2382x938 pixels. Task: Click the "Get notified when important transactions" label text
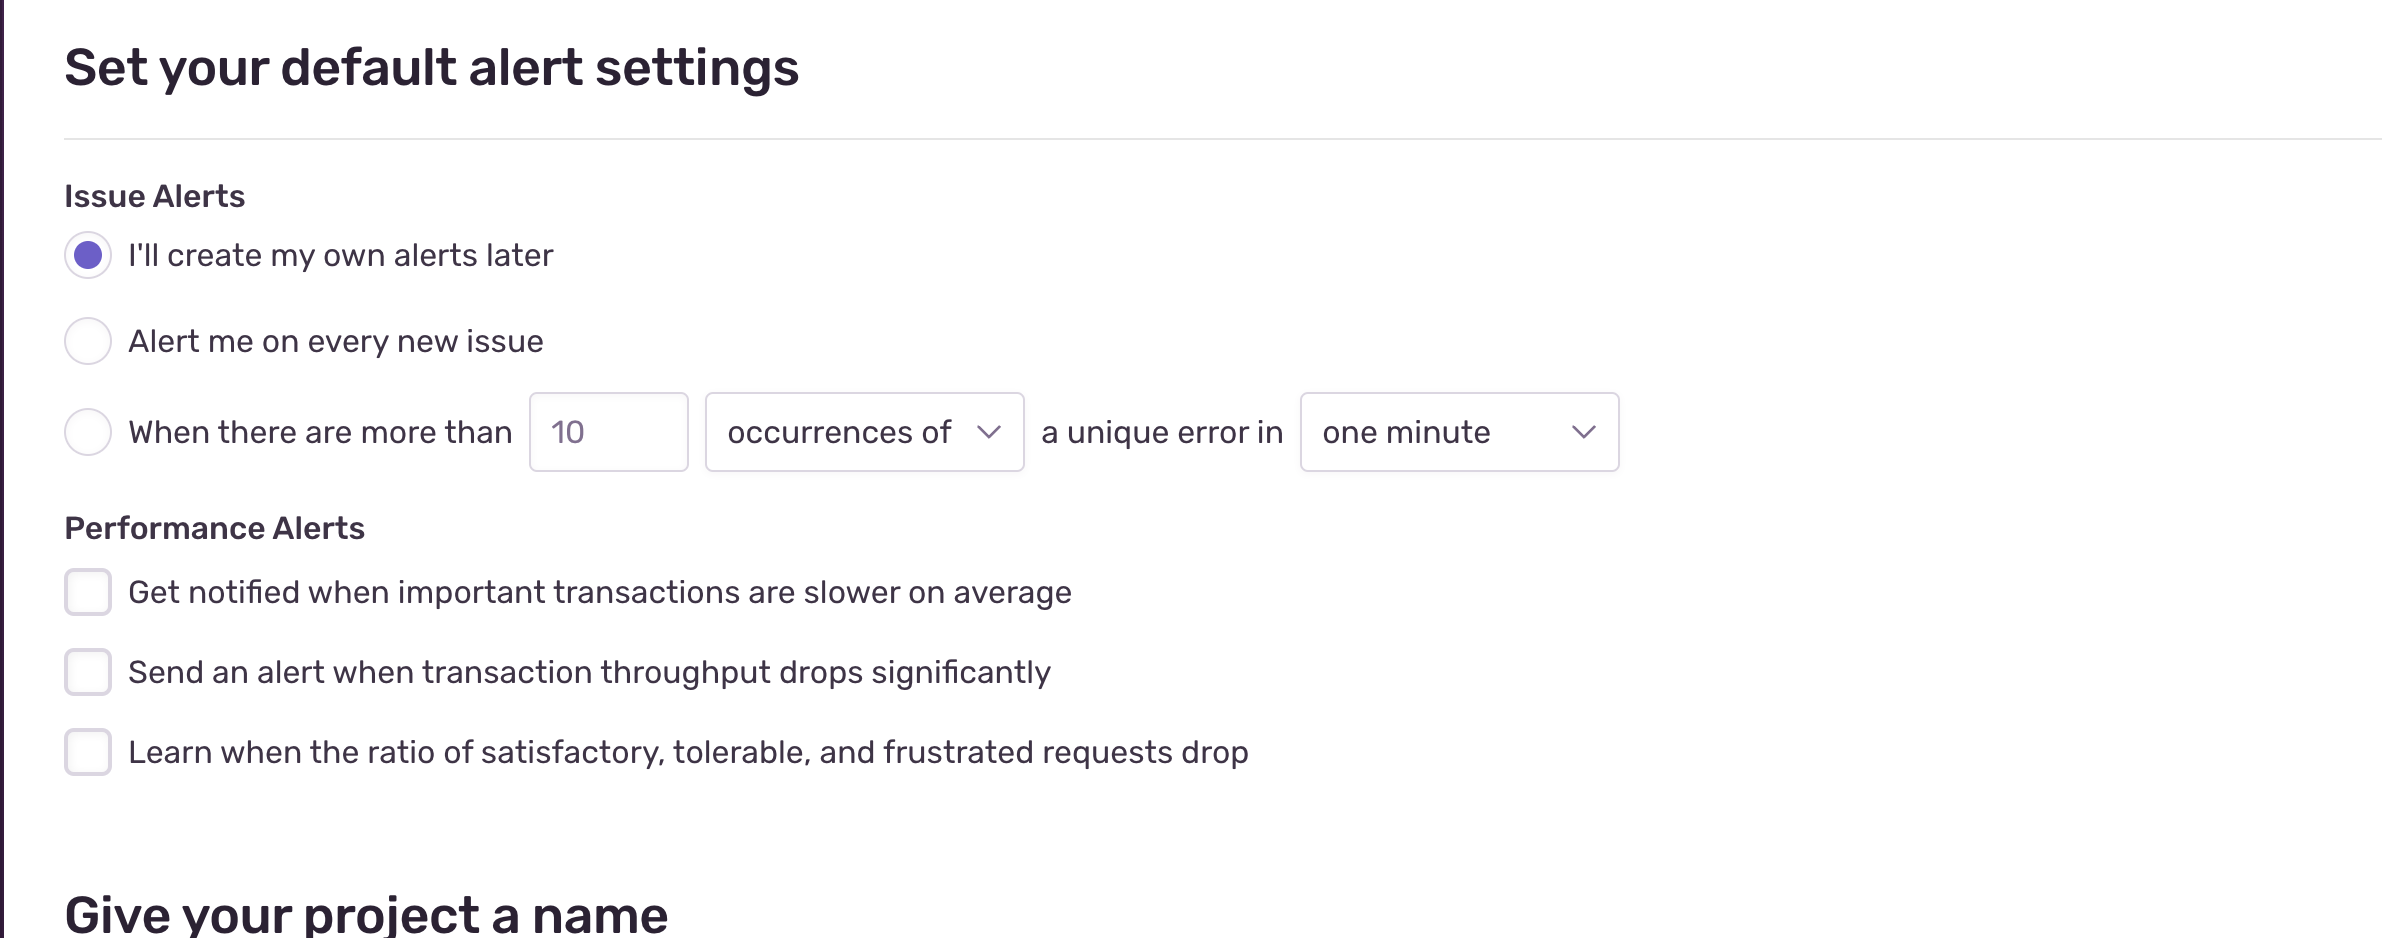pyautogui.click(x=600, y=592)
